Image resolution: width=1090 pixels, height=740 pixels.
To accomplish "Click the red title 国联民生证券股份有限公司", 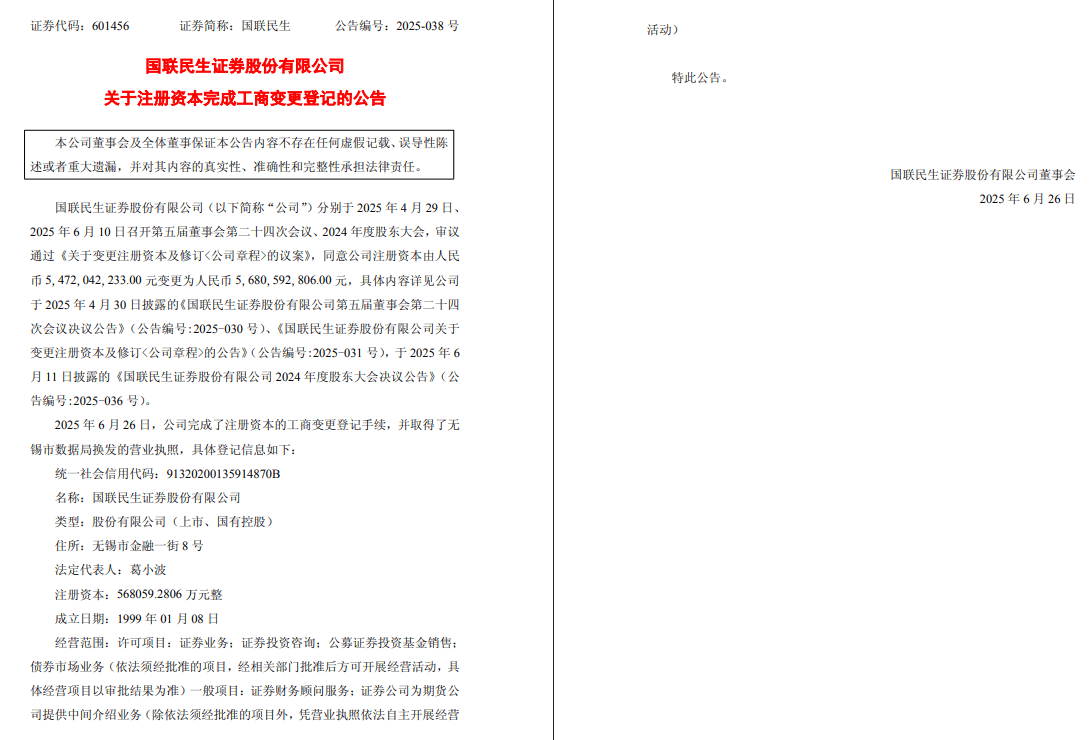I will (x=245, y=66).
